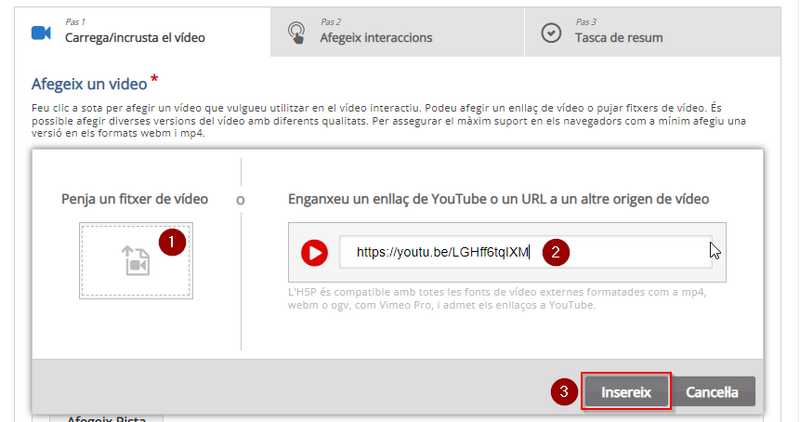Click the touch hand icon of Pas 2
This screenshot has height=422, width=800.
click(296, 33)
